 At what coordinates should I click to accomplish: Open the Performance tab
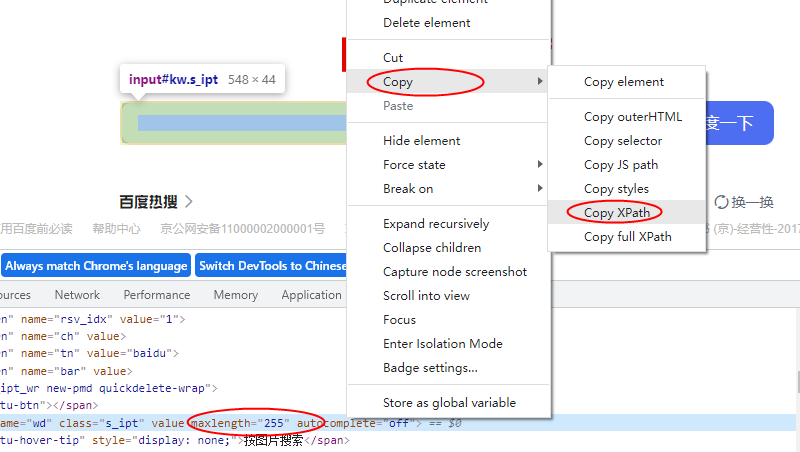[156, 295]
